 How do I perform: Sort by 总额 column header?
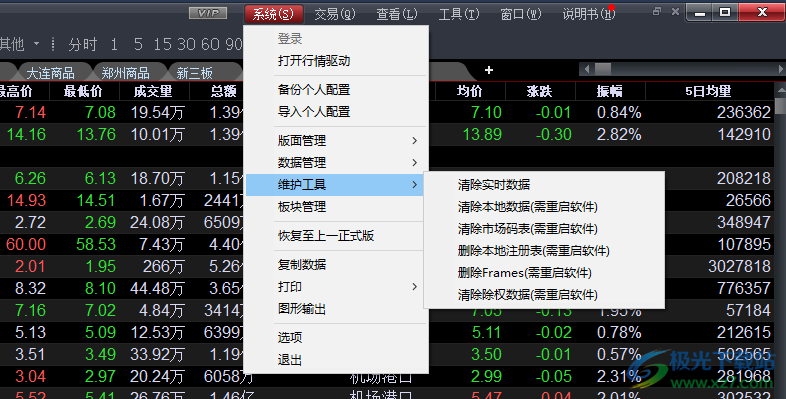coord(224,91)
